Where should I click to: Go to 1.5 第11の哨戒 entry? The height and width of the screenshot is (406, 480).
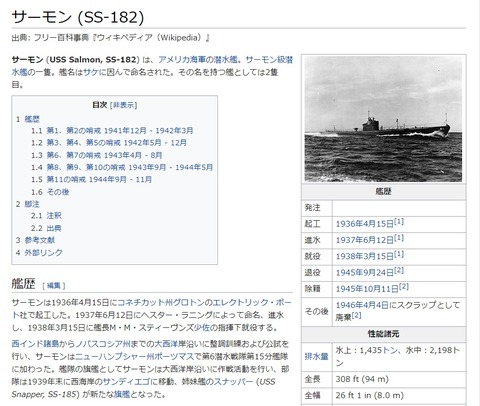click(99, 180)
